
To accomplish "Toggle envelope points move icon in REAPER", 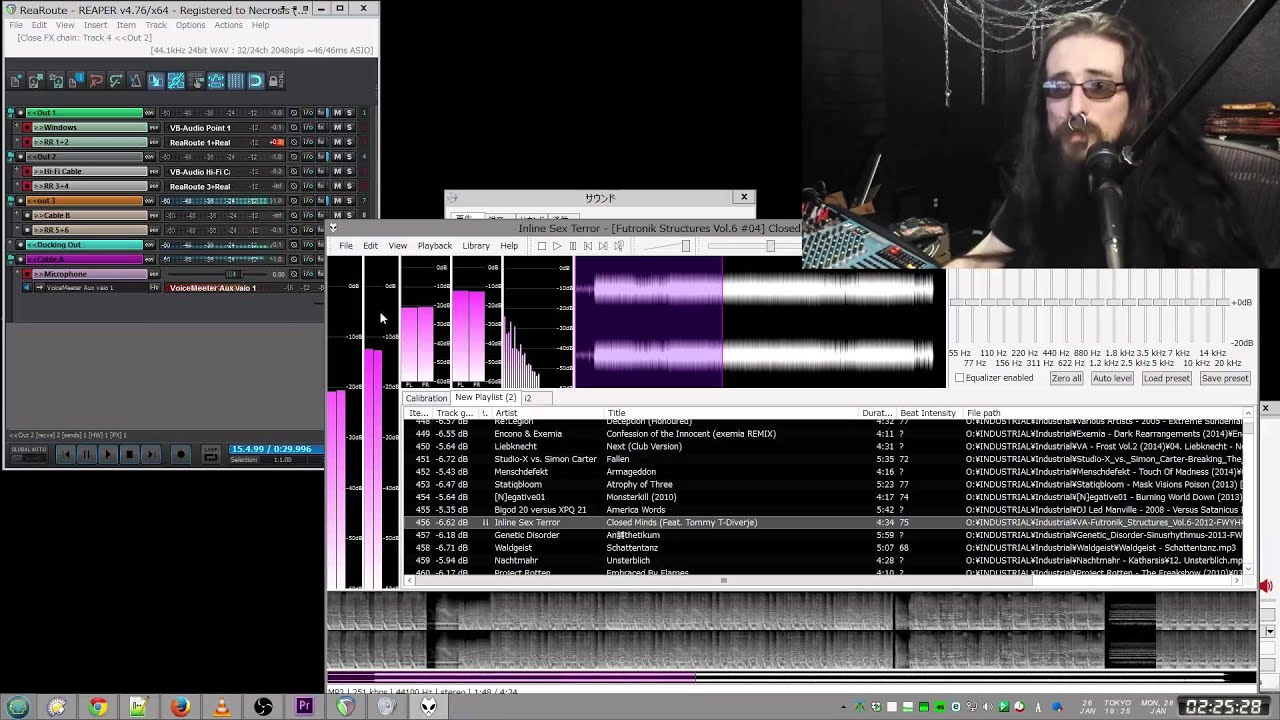I will [x=216, y=81].
